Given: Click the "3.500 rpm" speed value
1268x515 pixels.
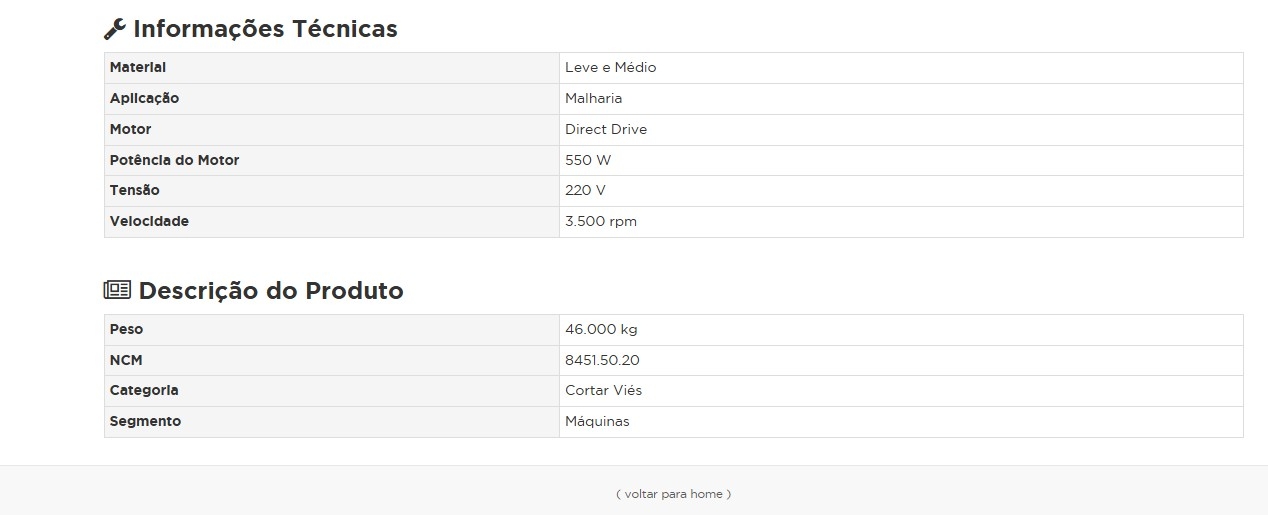Looking at the screenshot, I should [600, 221].
